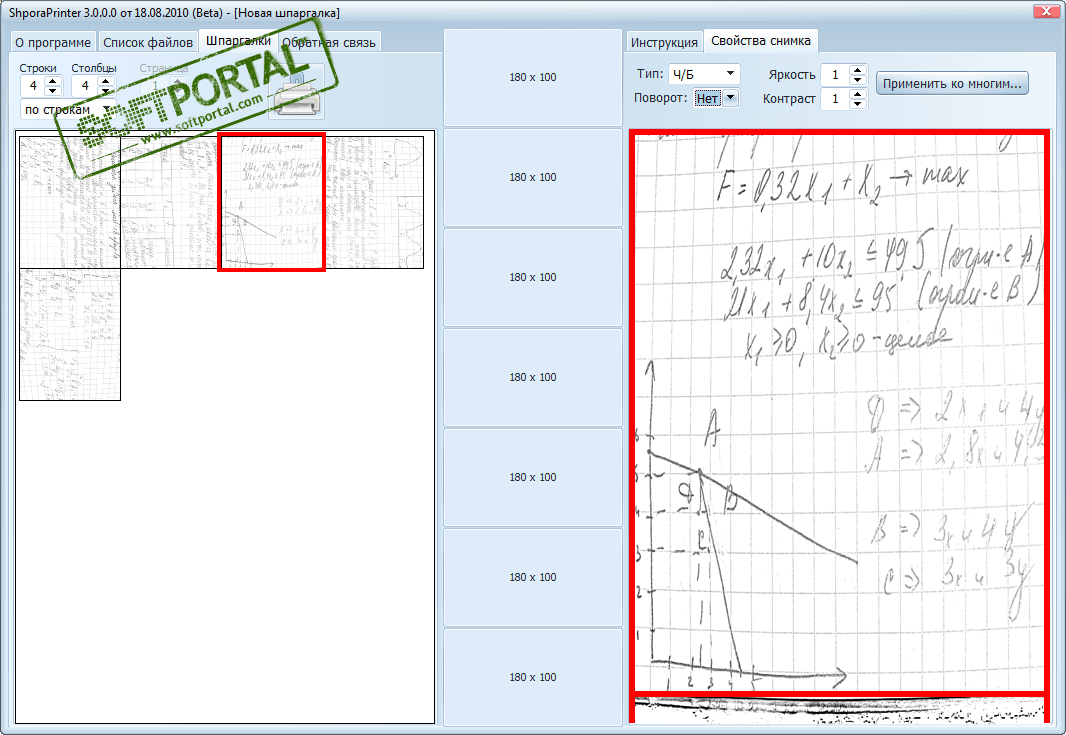
Task: Decrease the Столбцы count
Action: (105, 90)
